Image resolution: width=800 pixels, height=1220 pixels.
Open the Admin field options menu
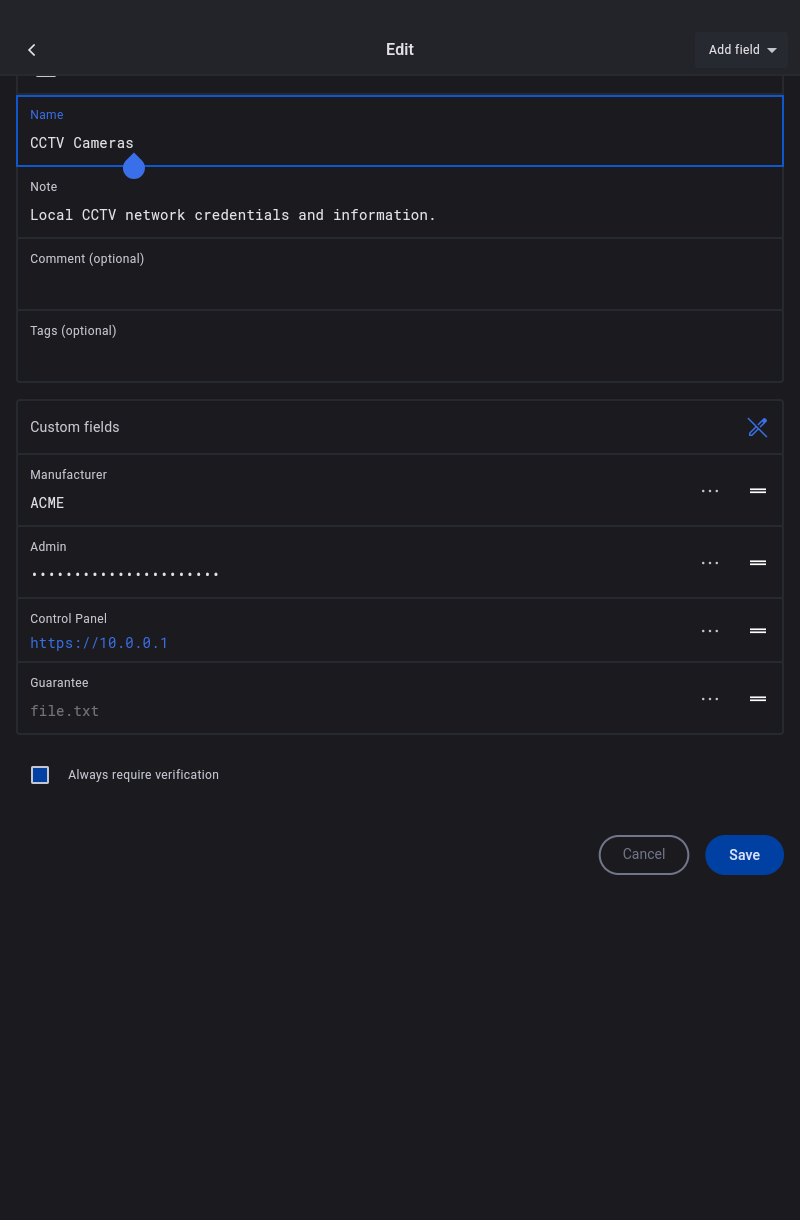pyautogui.click(x=710, y=563)
